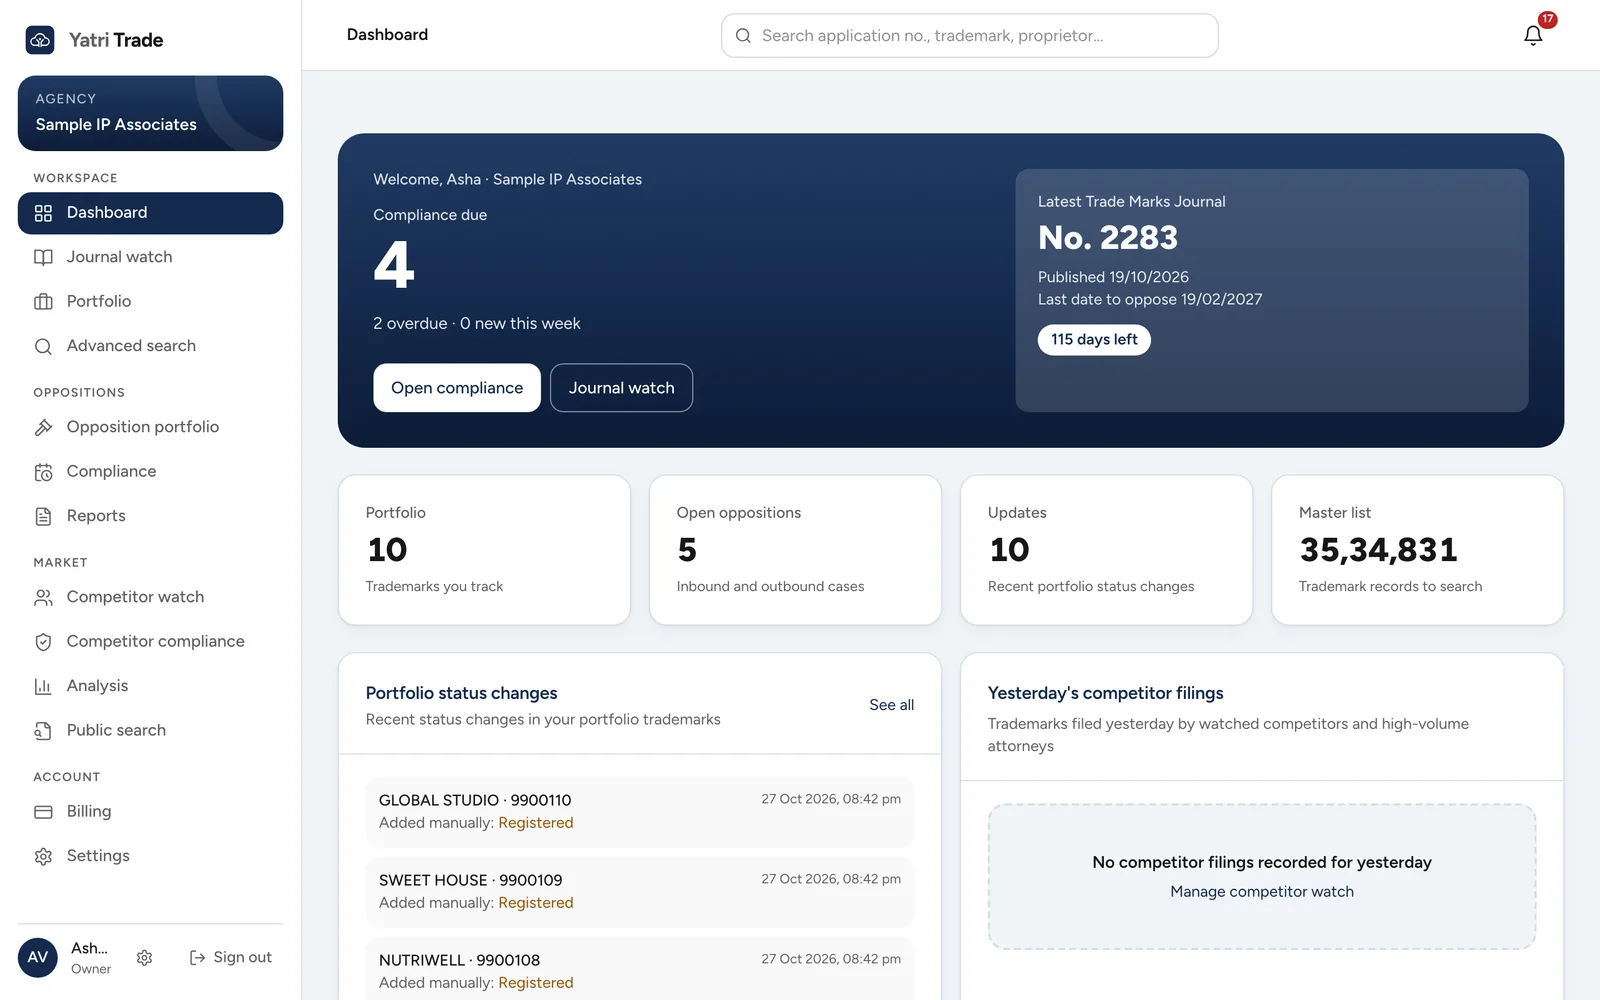Navigate to Competitor watch
Viewport: 1600px width, 1000px height.
[150, 597]
